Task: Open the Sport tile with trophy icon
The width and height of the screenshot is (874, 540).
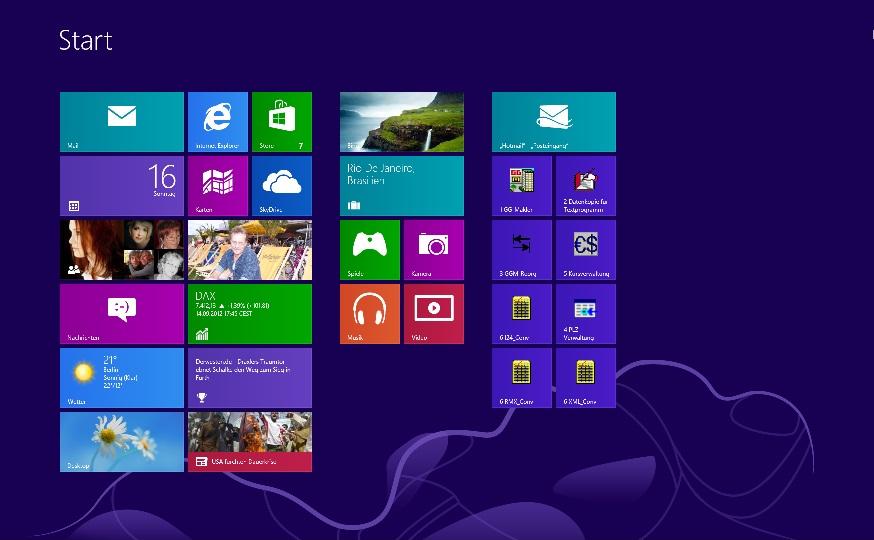Action: pyautogui.click(x=250, y=378)
